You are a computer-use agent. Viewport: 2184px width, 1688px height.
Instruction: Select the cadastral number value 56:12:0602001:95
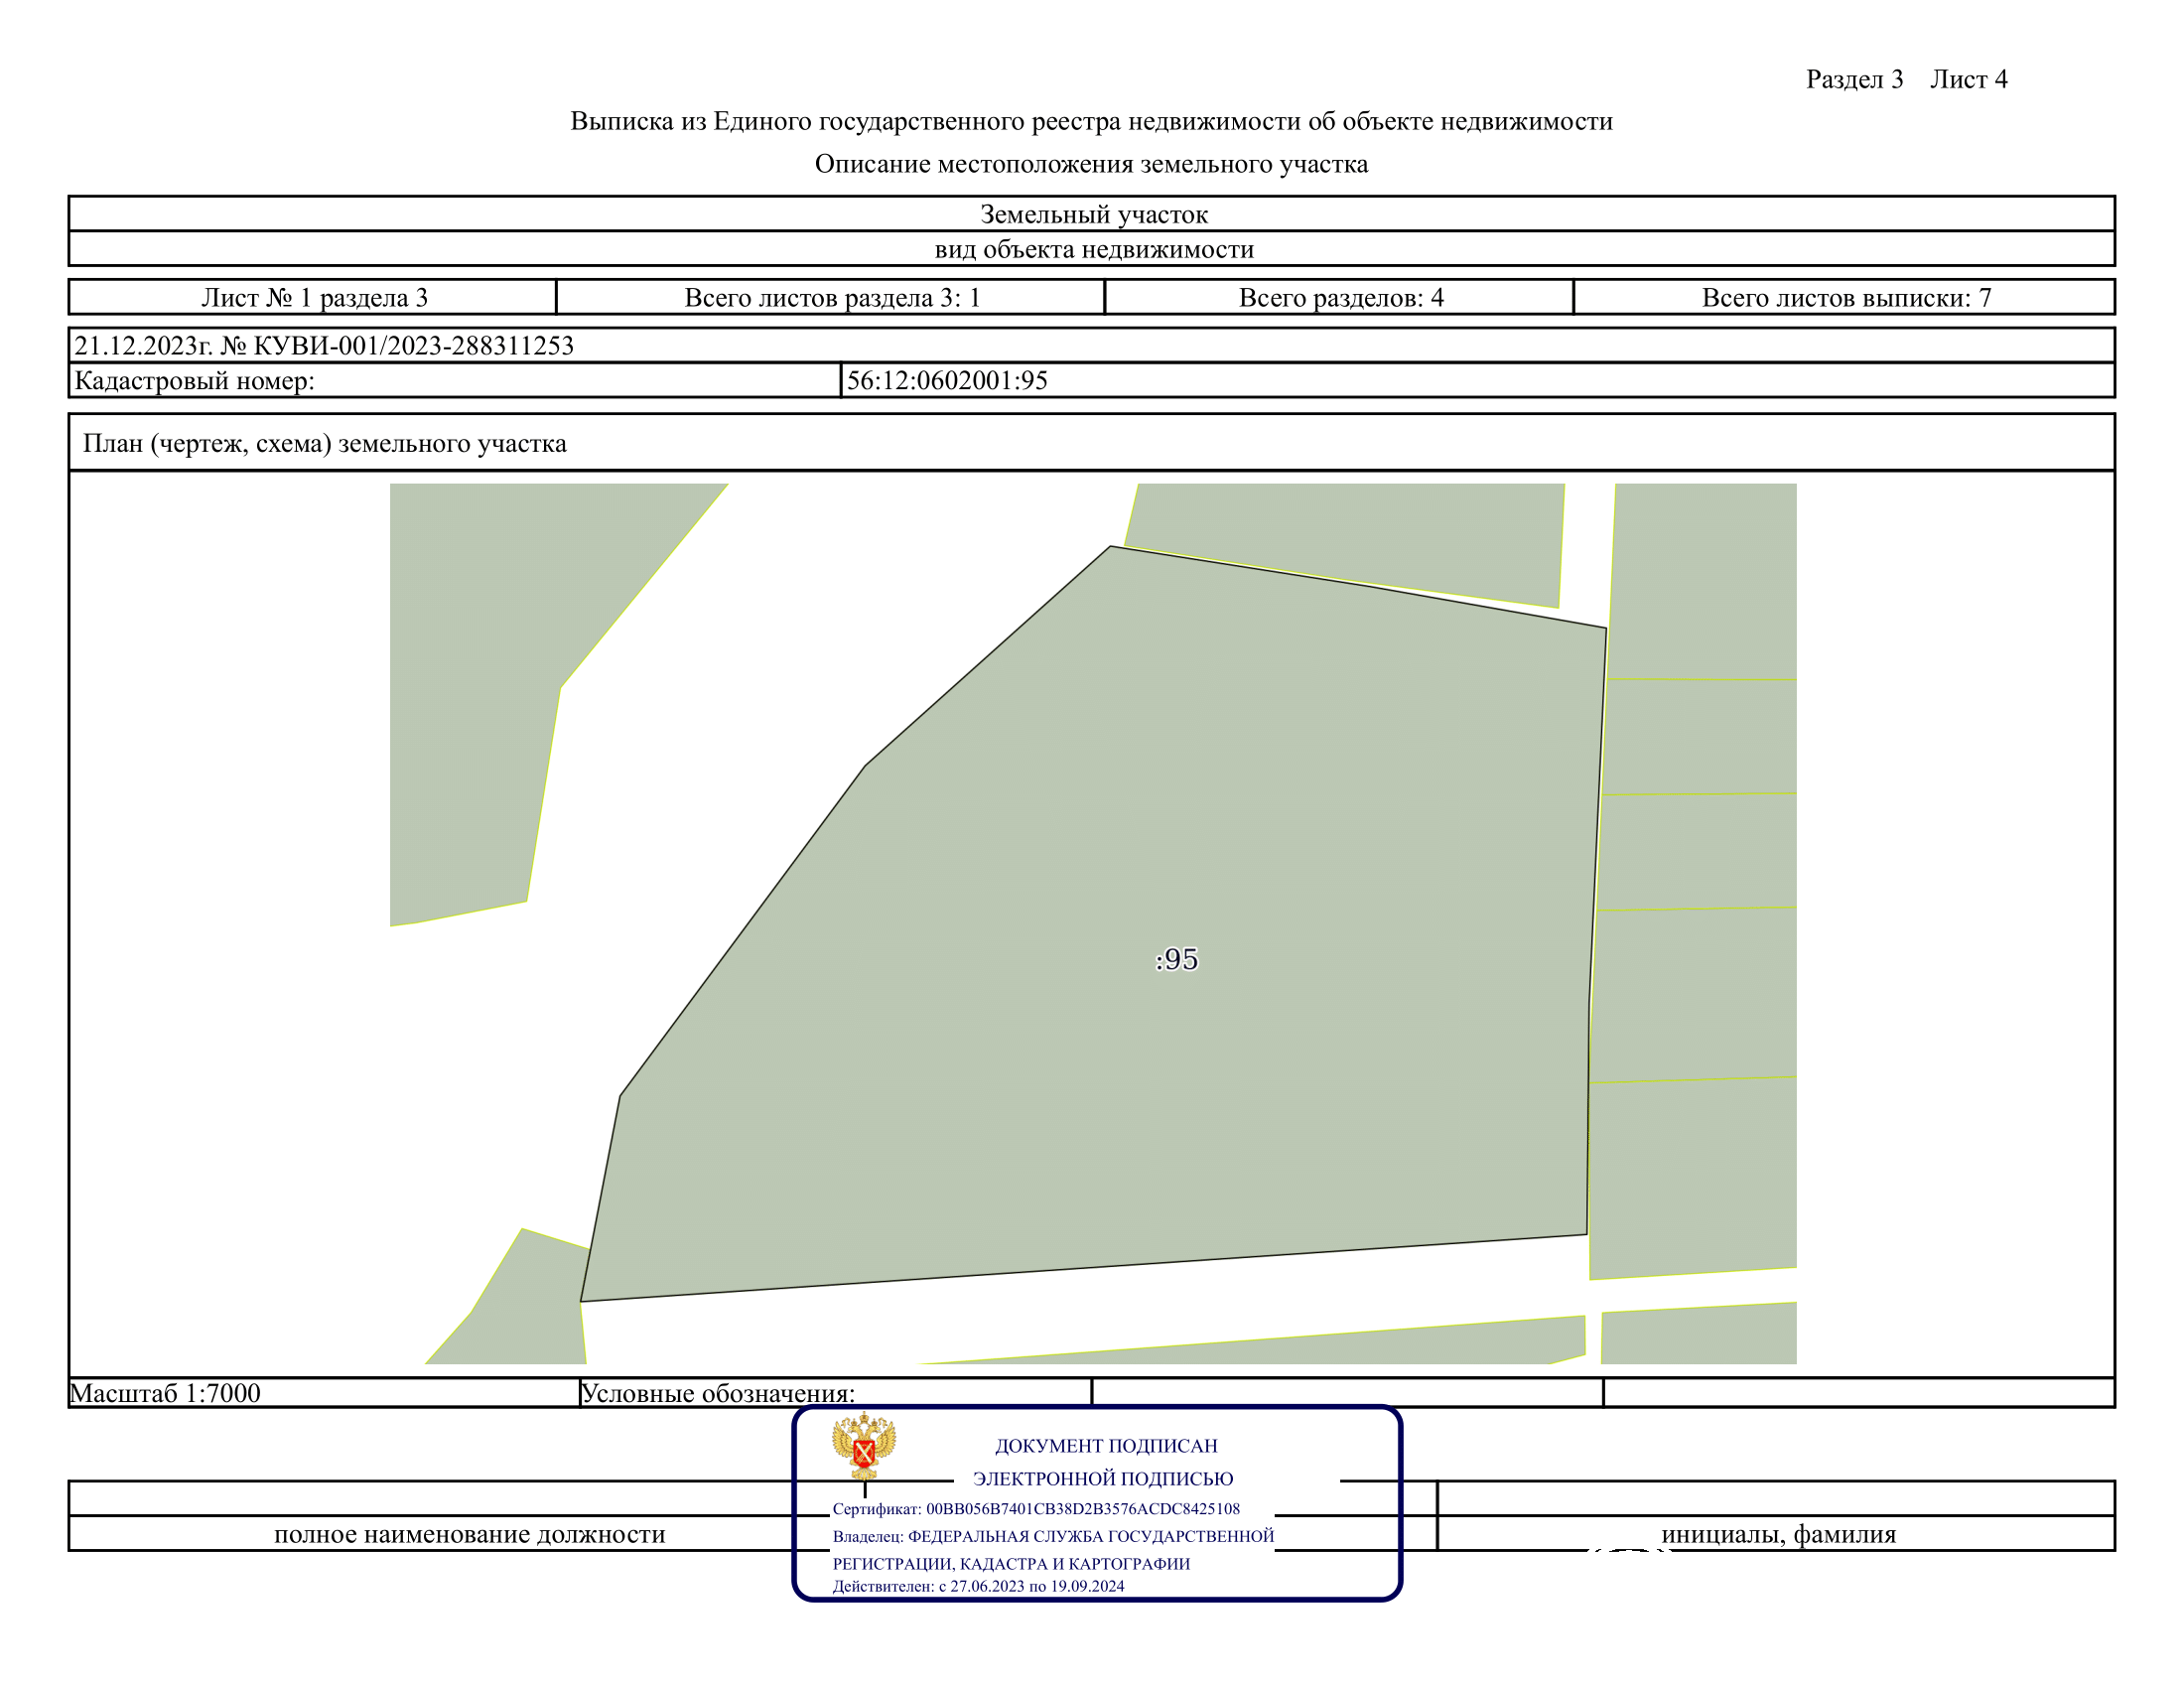pyautogui.click(x=947, y=380)
